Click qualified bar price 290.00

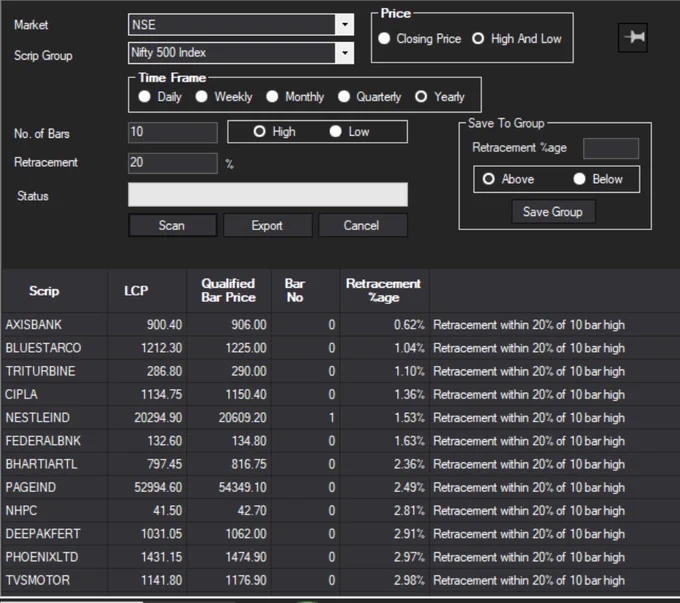[249, 371]
